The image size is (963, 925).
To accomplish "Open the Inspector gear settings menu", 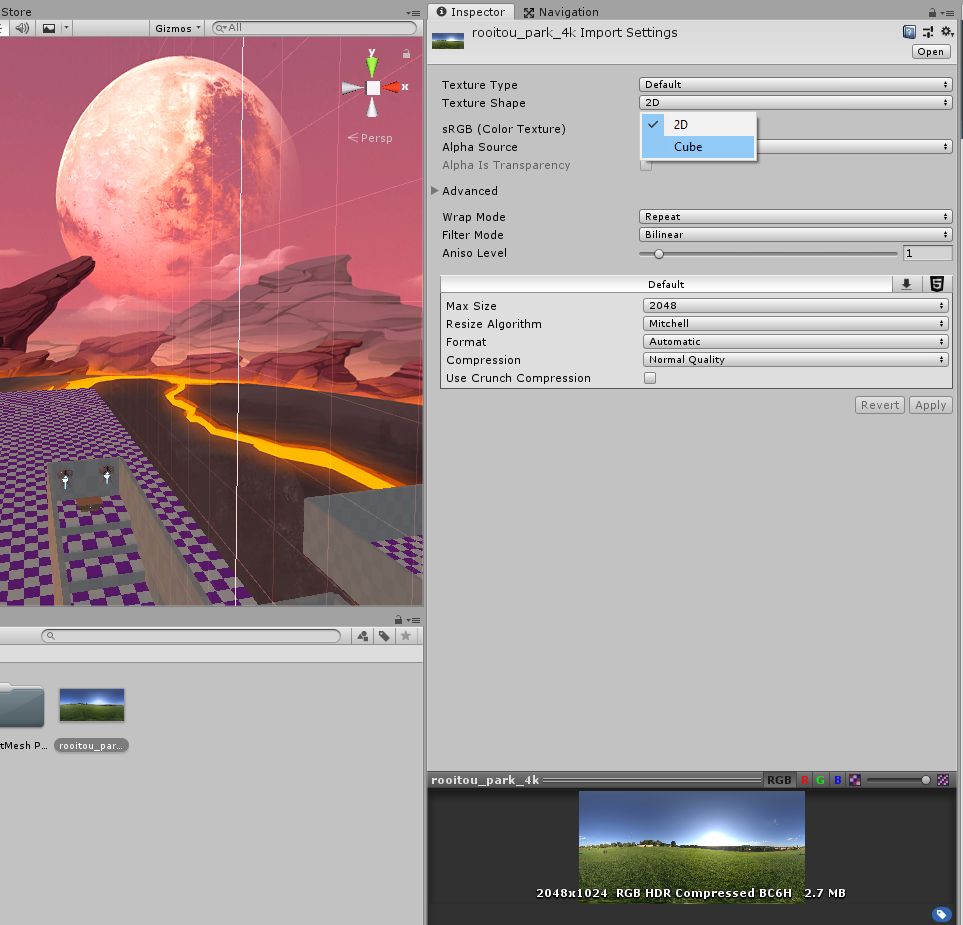I will click(946, 32).
